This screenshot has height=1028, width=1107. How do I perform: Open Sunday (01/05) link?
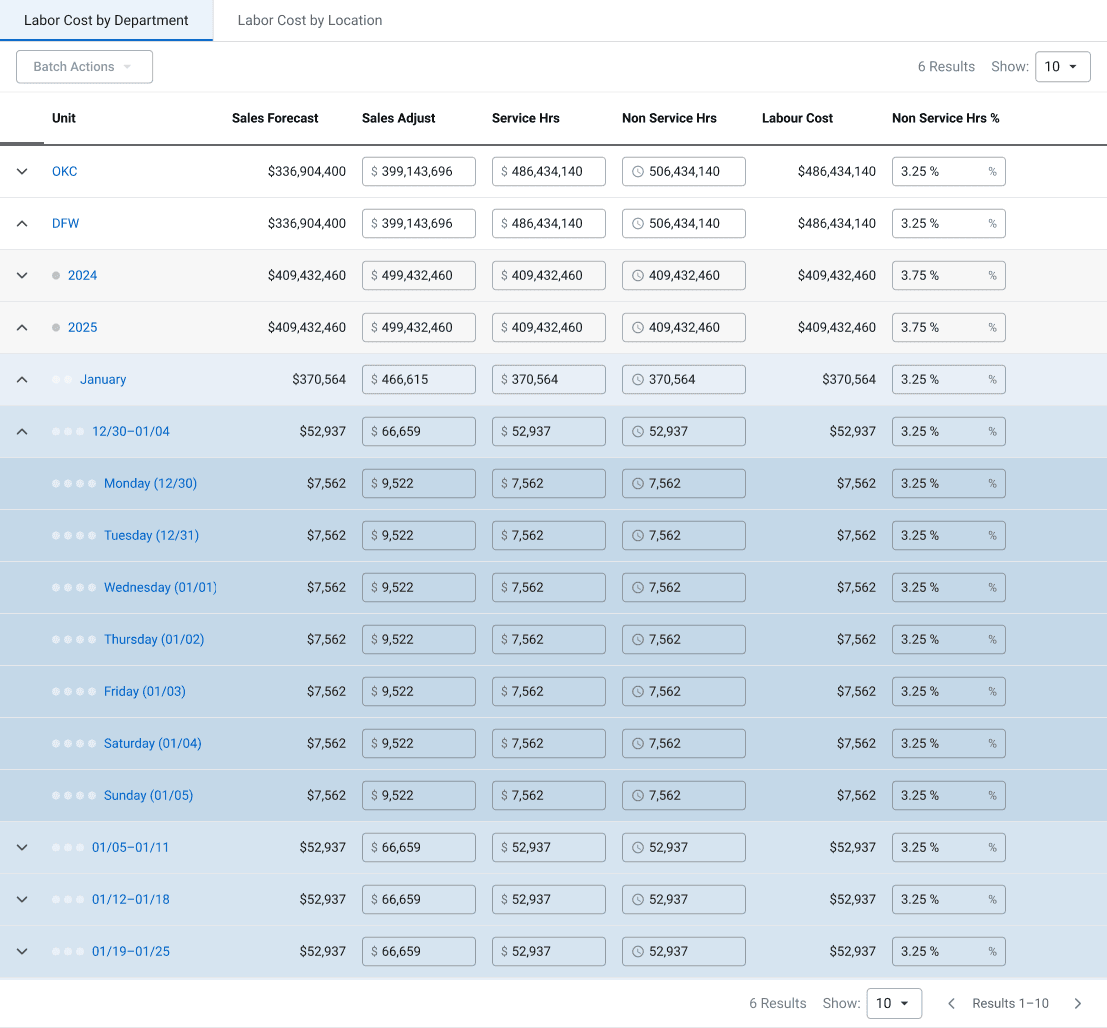tap(148, 796)
